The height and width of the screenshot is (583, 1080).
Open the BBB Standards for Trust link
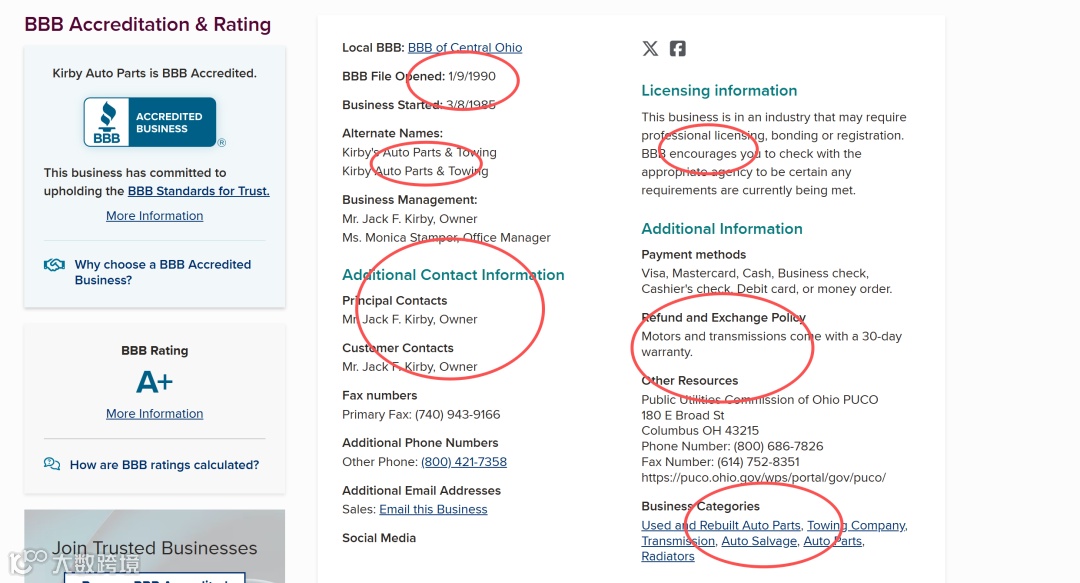point(199,191)
